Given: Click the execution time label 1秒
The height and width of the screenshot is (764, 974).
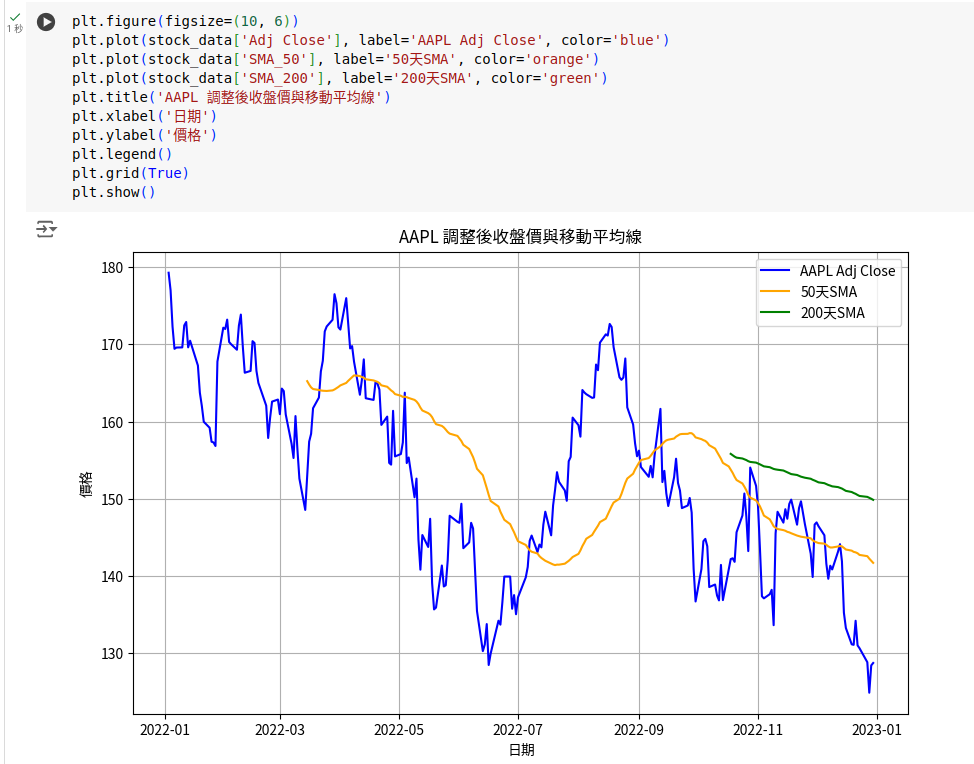Looking at the screenshot, I should pyautogui.click(x=15, y=29).
